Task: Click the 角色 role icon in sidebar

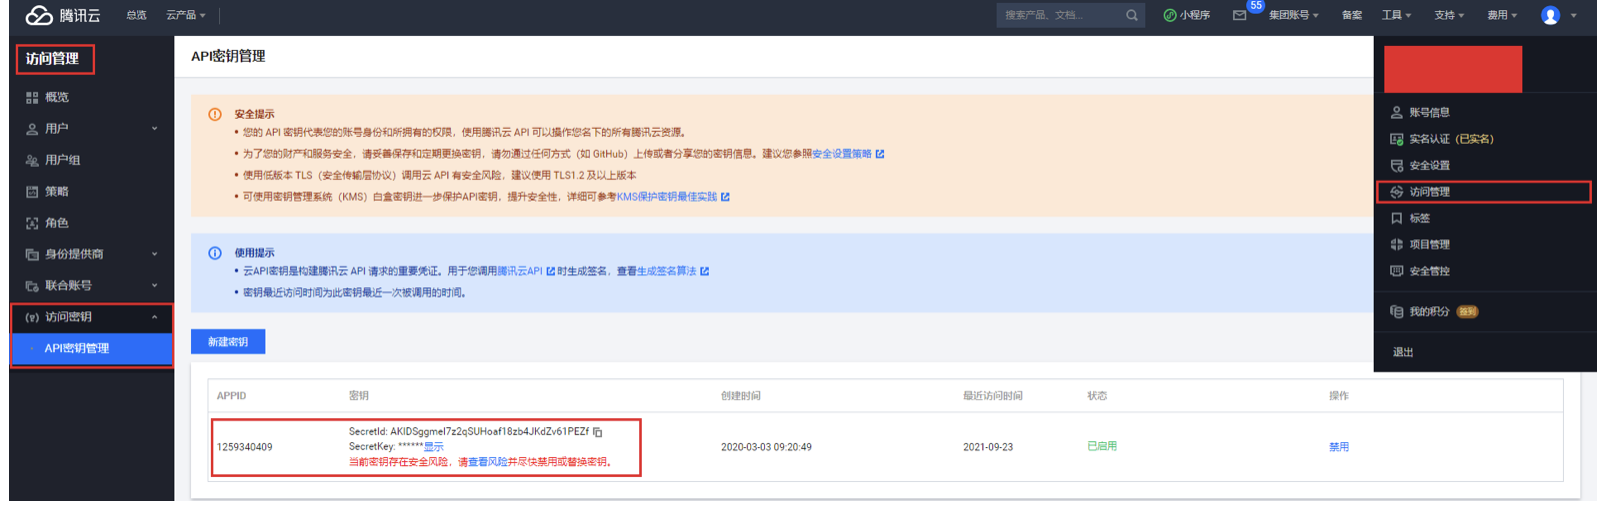Action: click(x=32, y=223)
